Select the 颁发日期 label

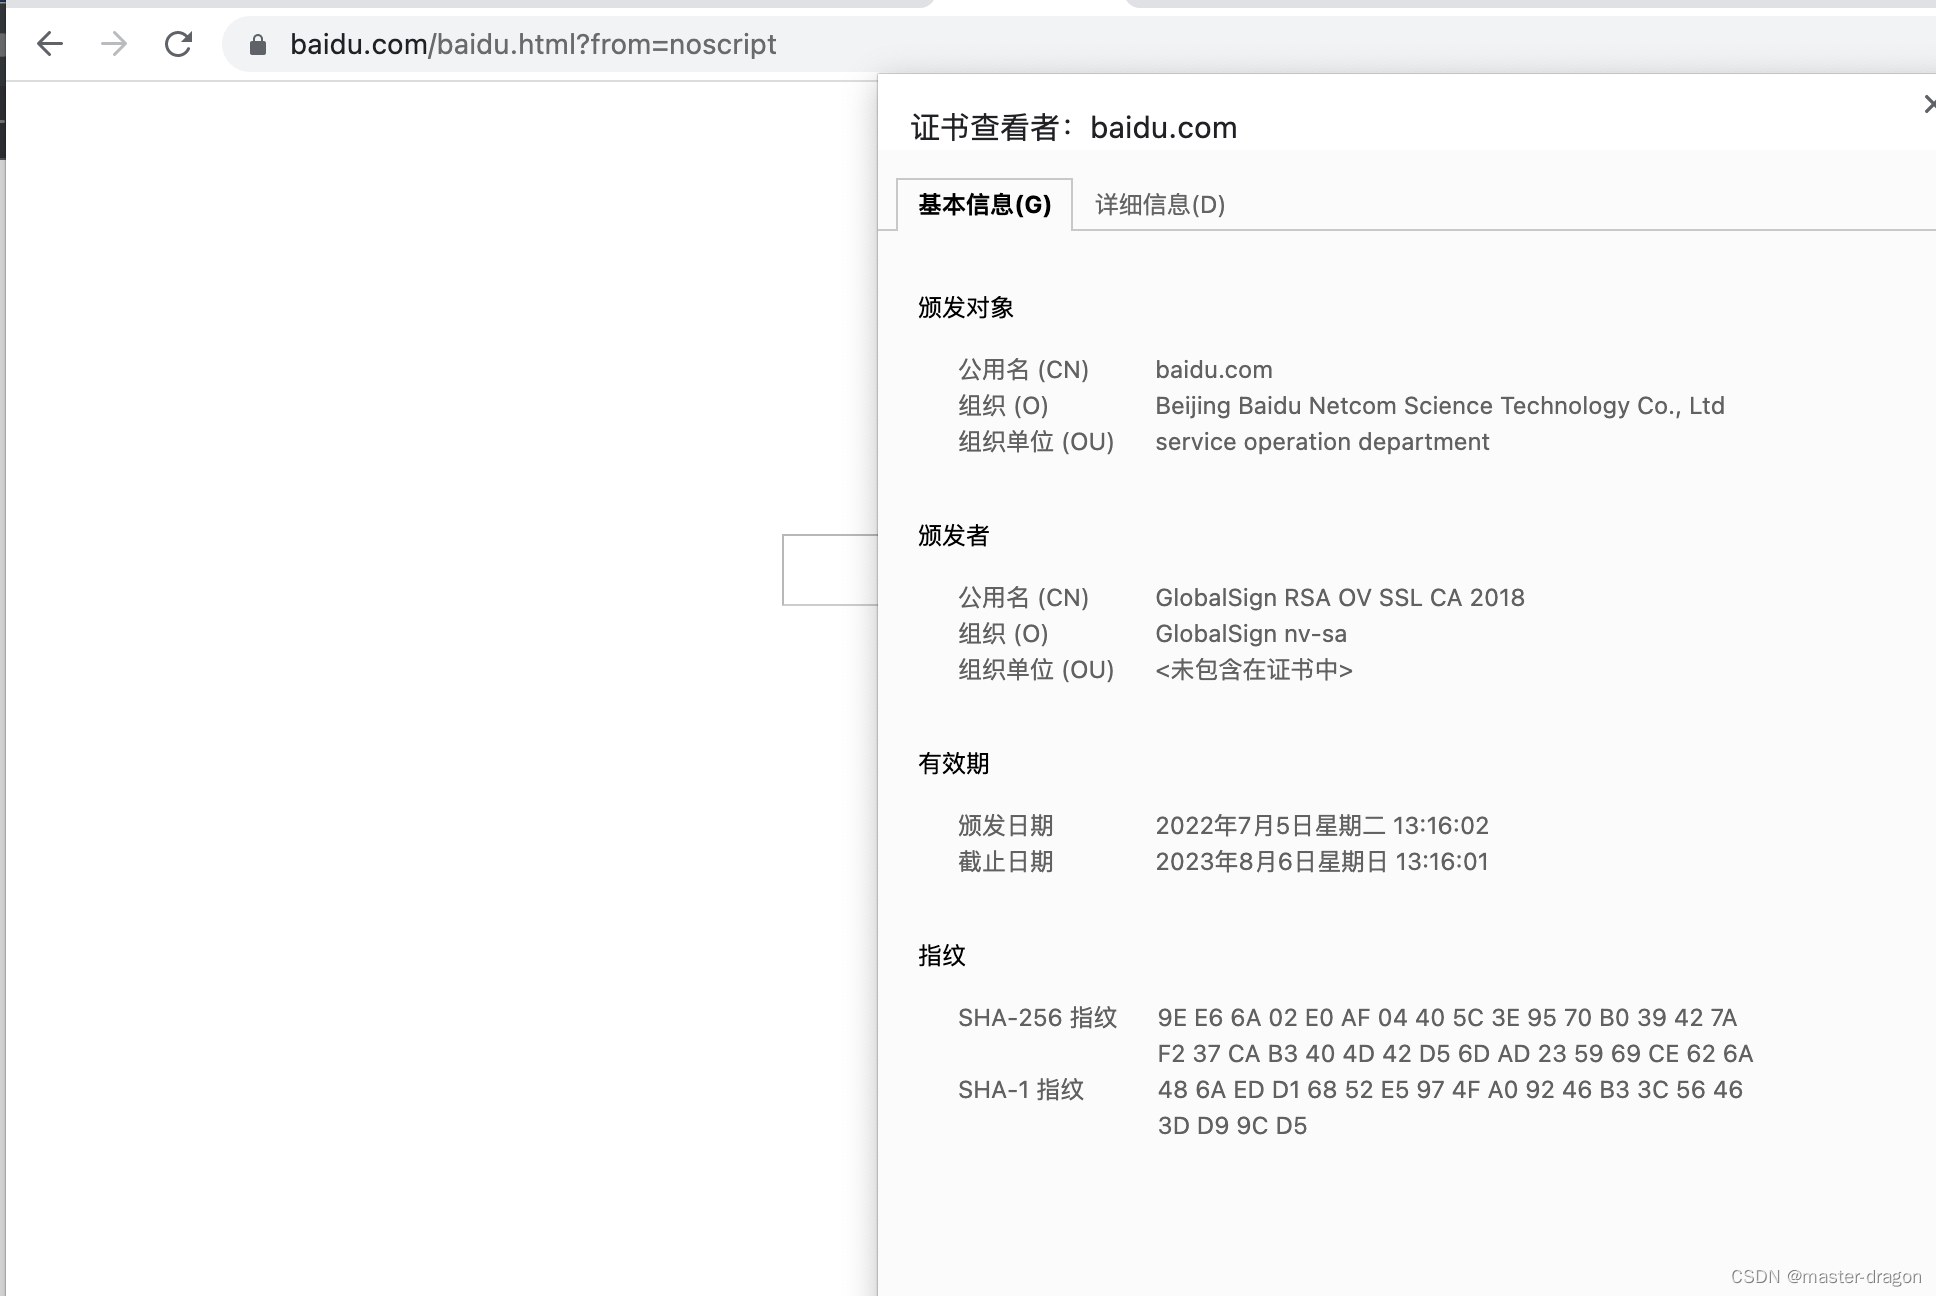point(1006,826)
